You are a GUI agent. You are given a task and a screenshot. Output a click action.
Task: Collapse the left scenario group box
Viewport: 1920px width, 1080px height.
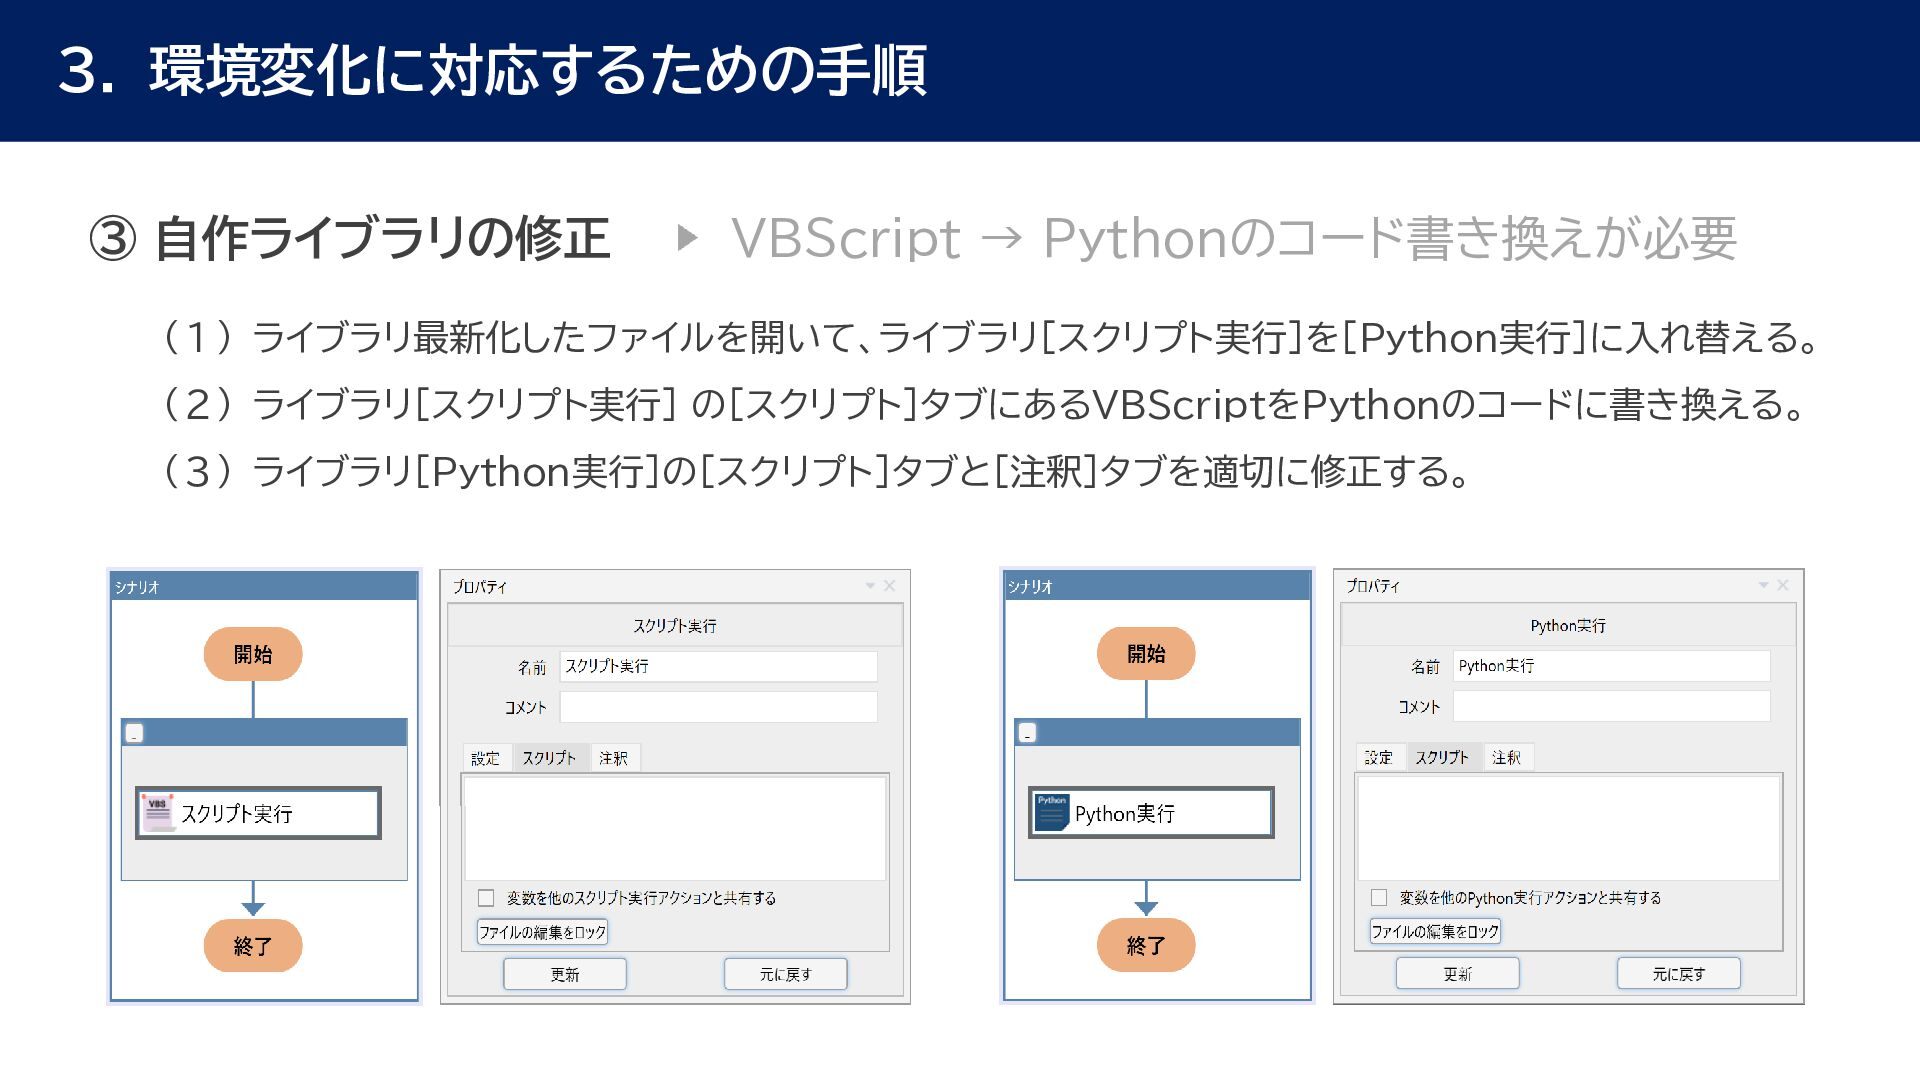click(x=135, y=734)
